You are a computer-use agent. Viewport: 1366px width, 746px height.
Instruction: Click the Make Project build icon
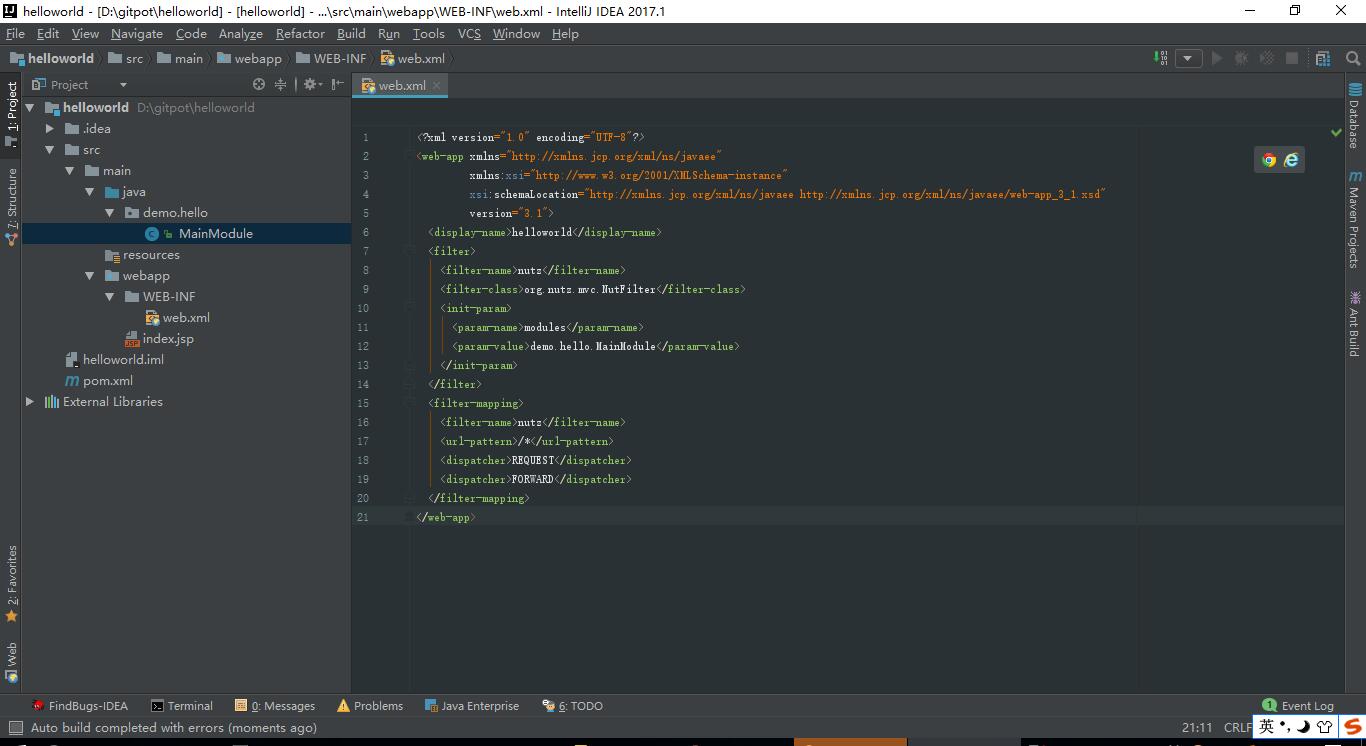tap(1161, 58)
